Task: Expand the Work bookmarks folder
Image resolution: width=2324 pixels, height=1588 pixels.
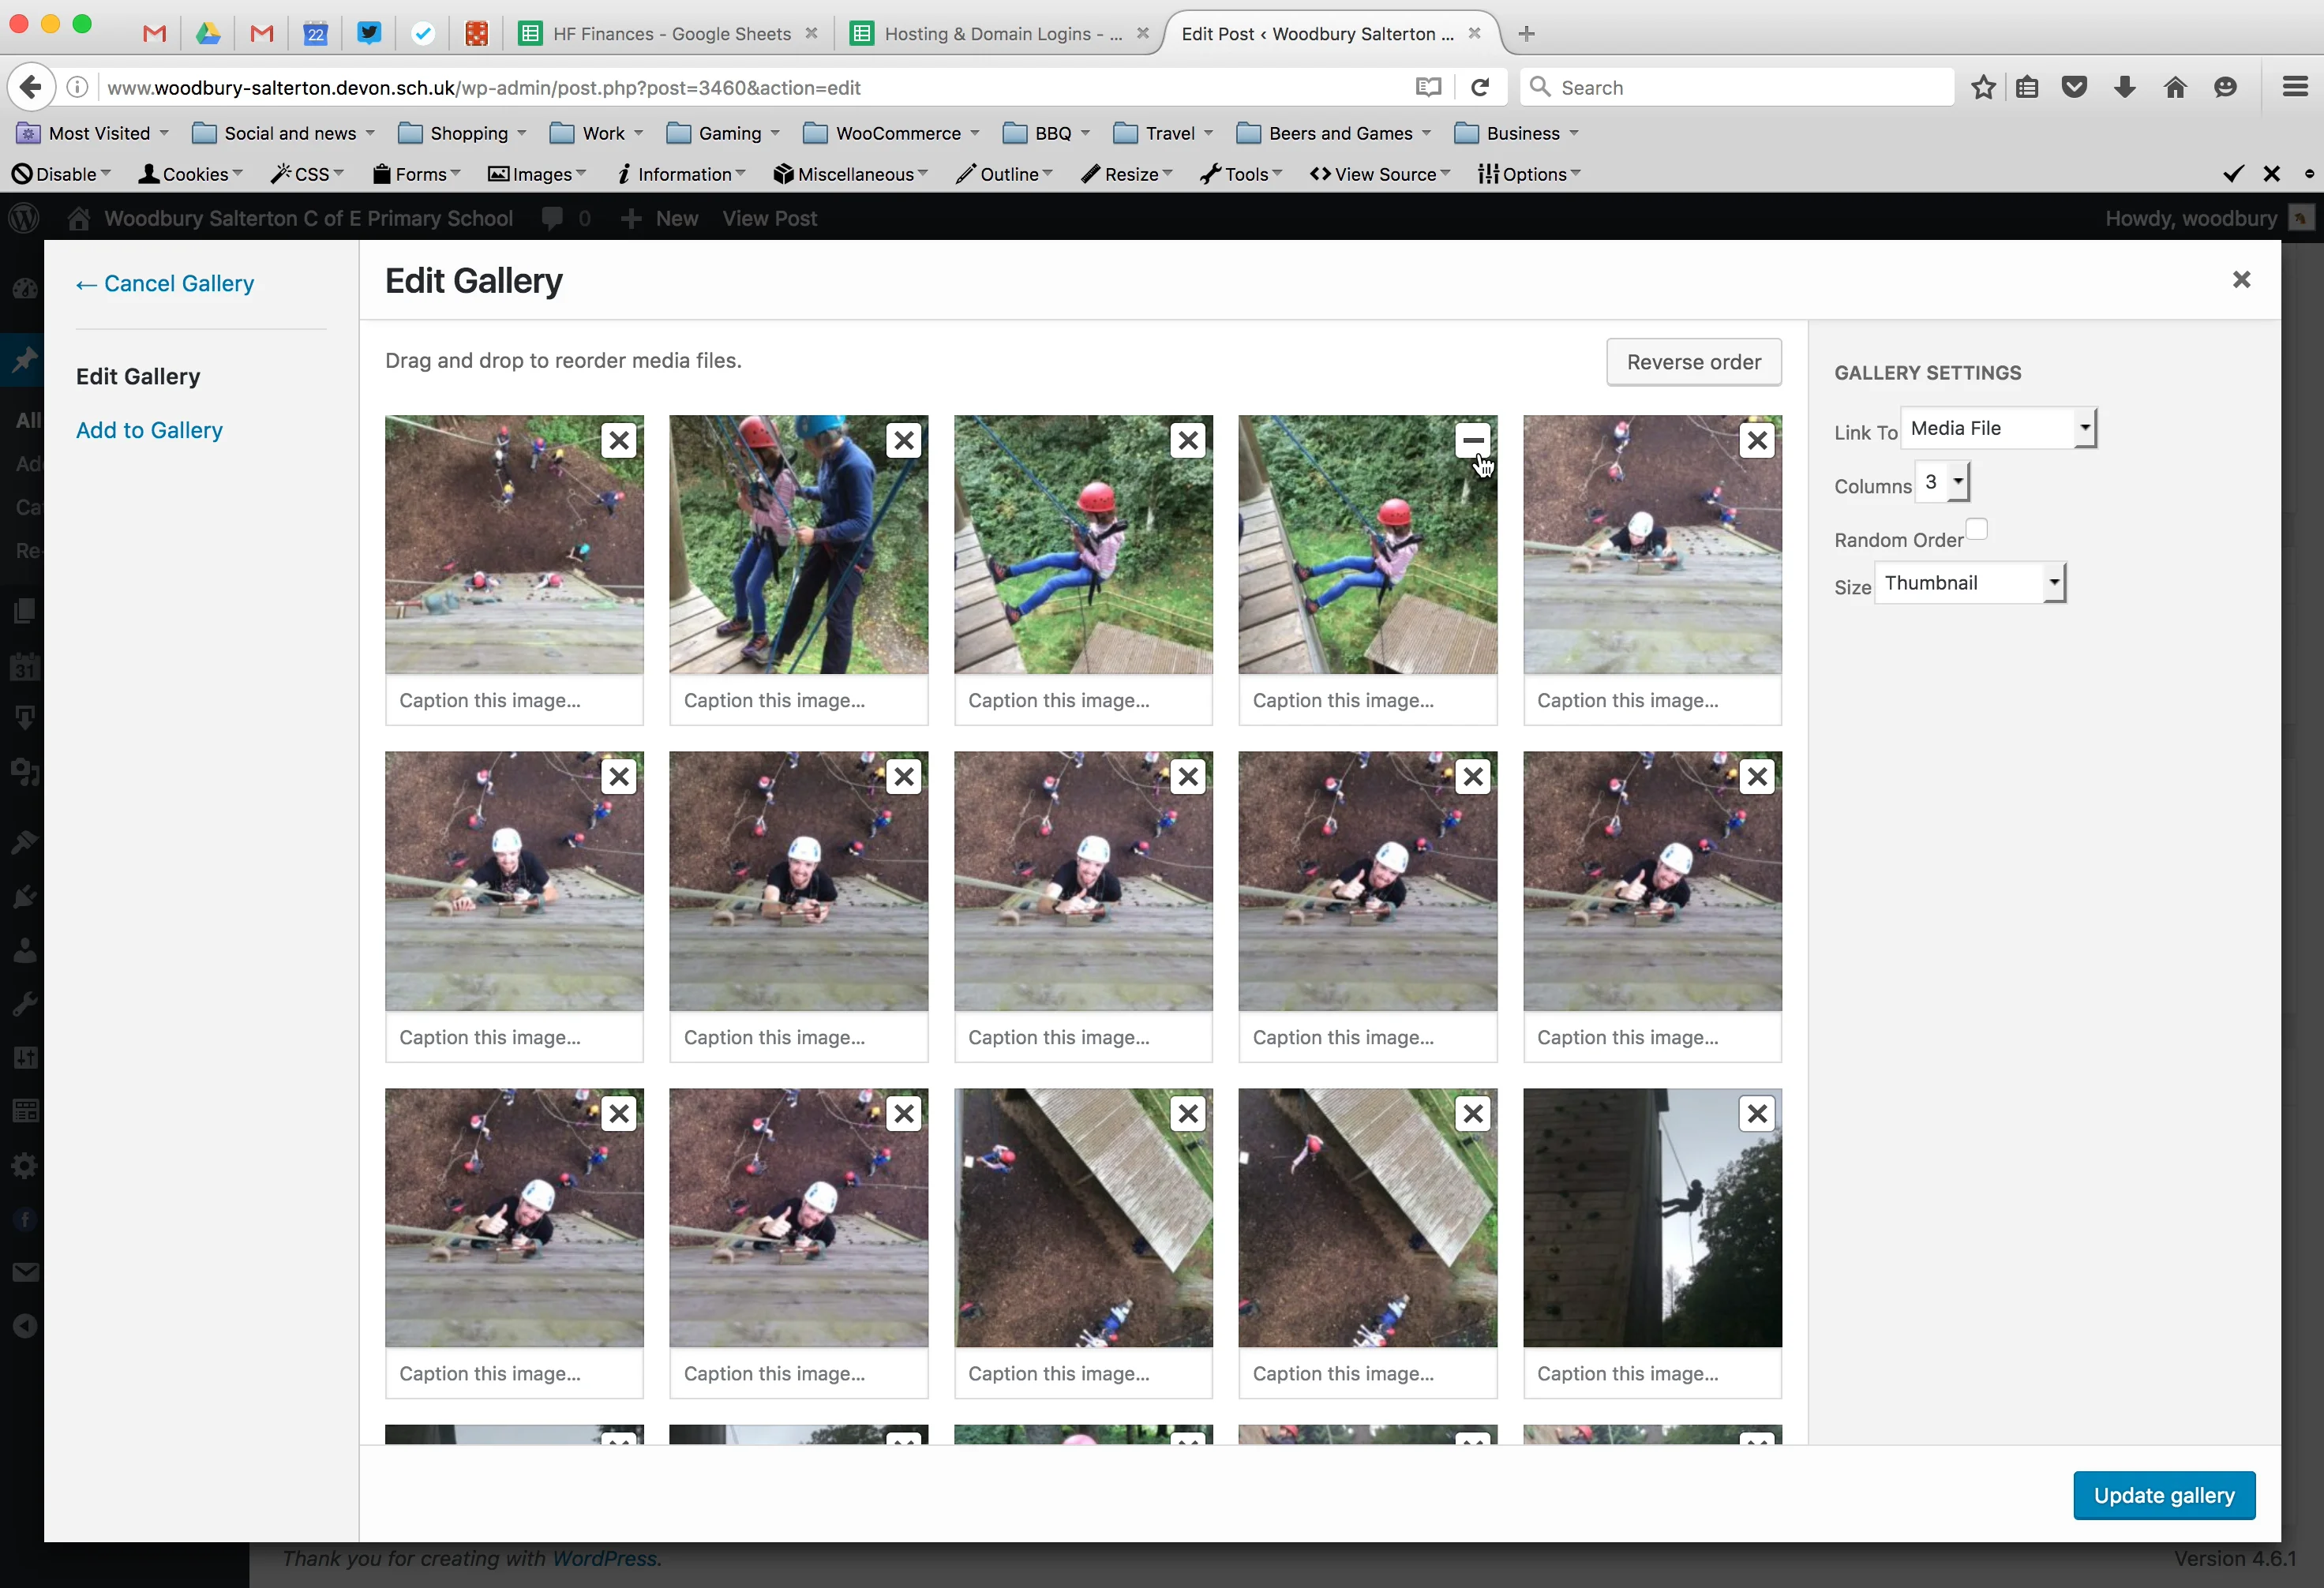Action: (x=596, y=133)
